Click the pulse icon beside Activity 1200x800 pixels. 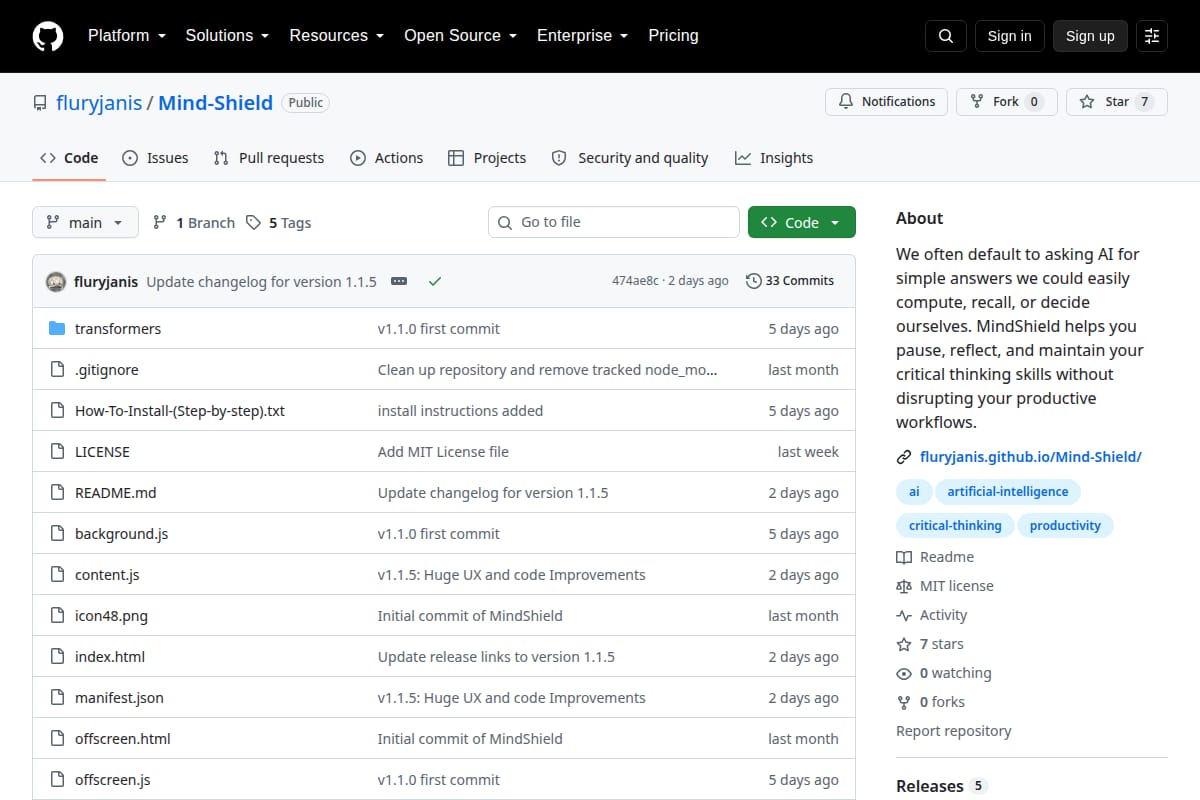(x=904, y=615)
